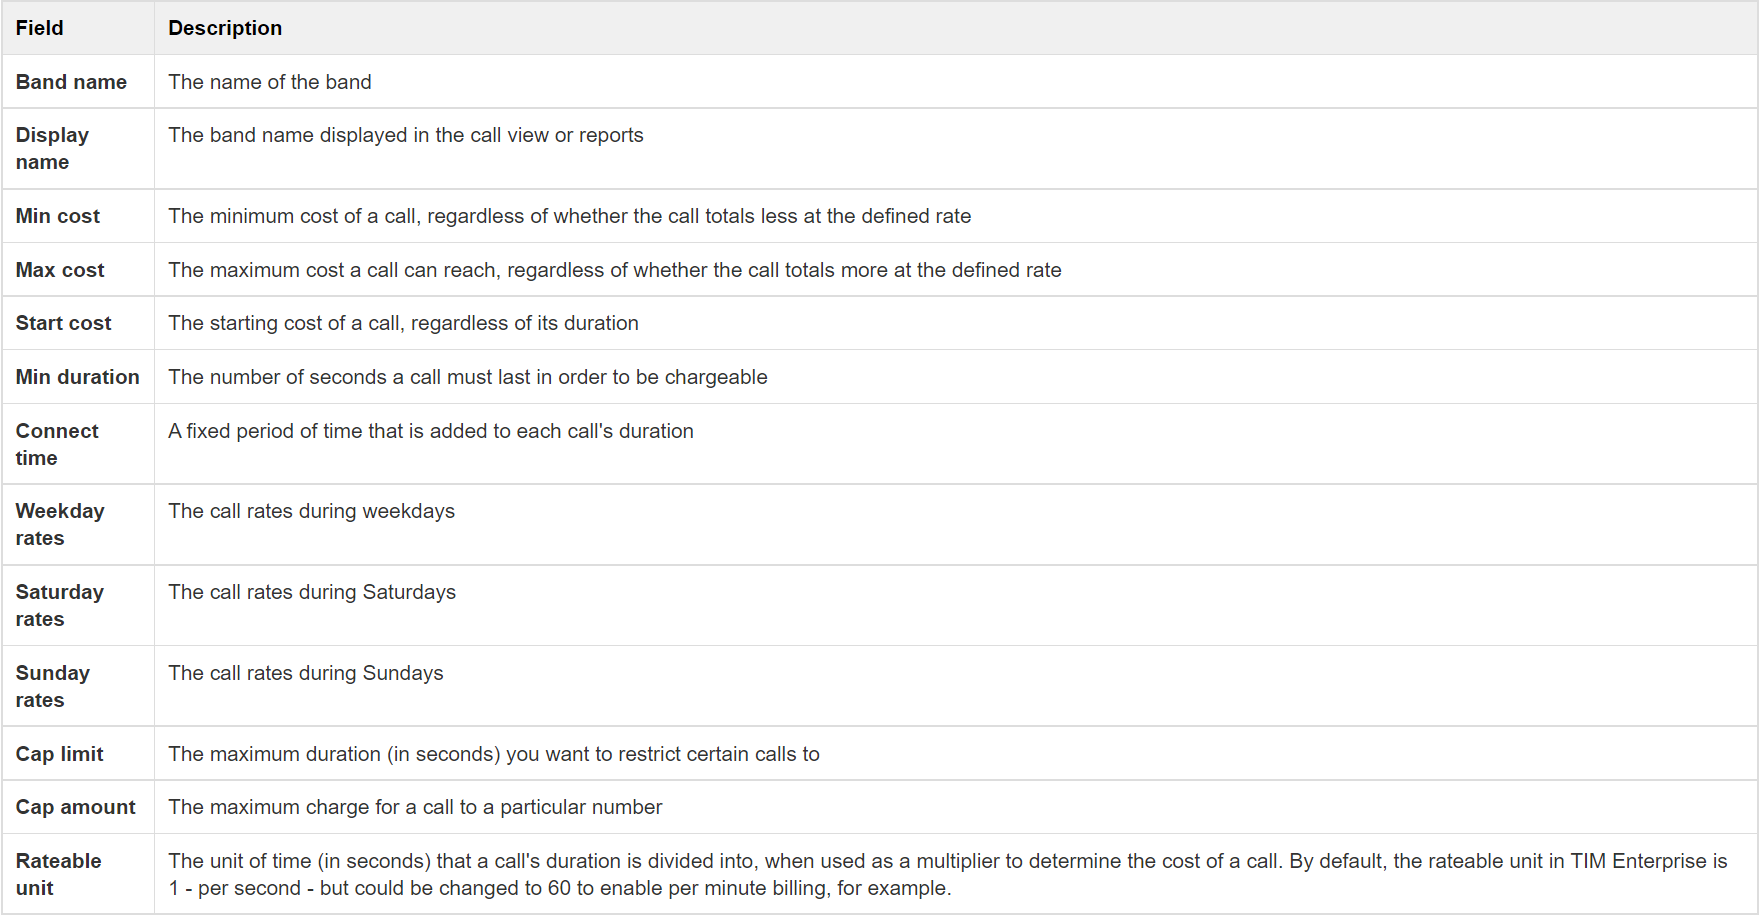
Task: Click the Max cost field label
Action: [60, 270]
